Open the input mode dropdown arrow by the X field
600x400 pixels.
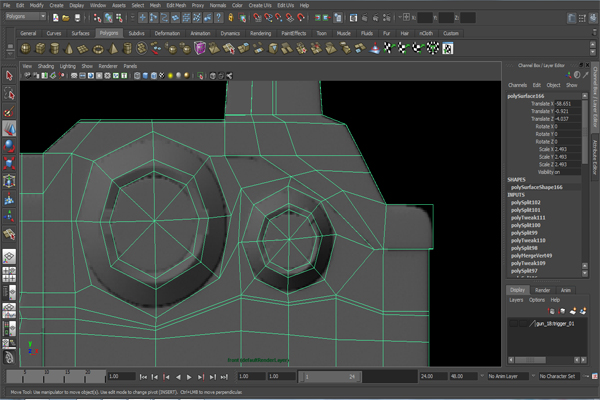click(400, 17)
